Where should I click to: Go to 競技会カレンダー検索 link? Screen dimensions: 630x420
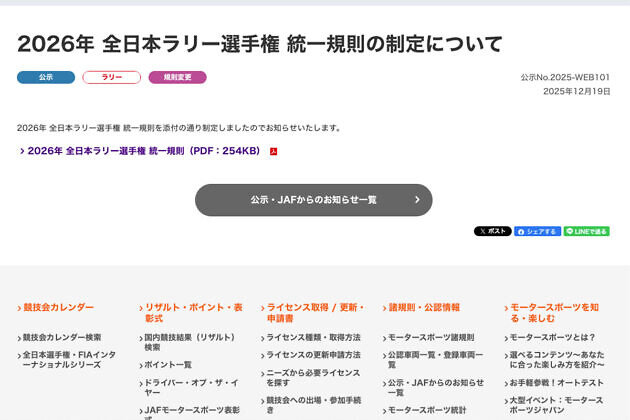coord(62,338)
